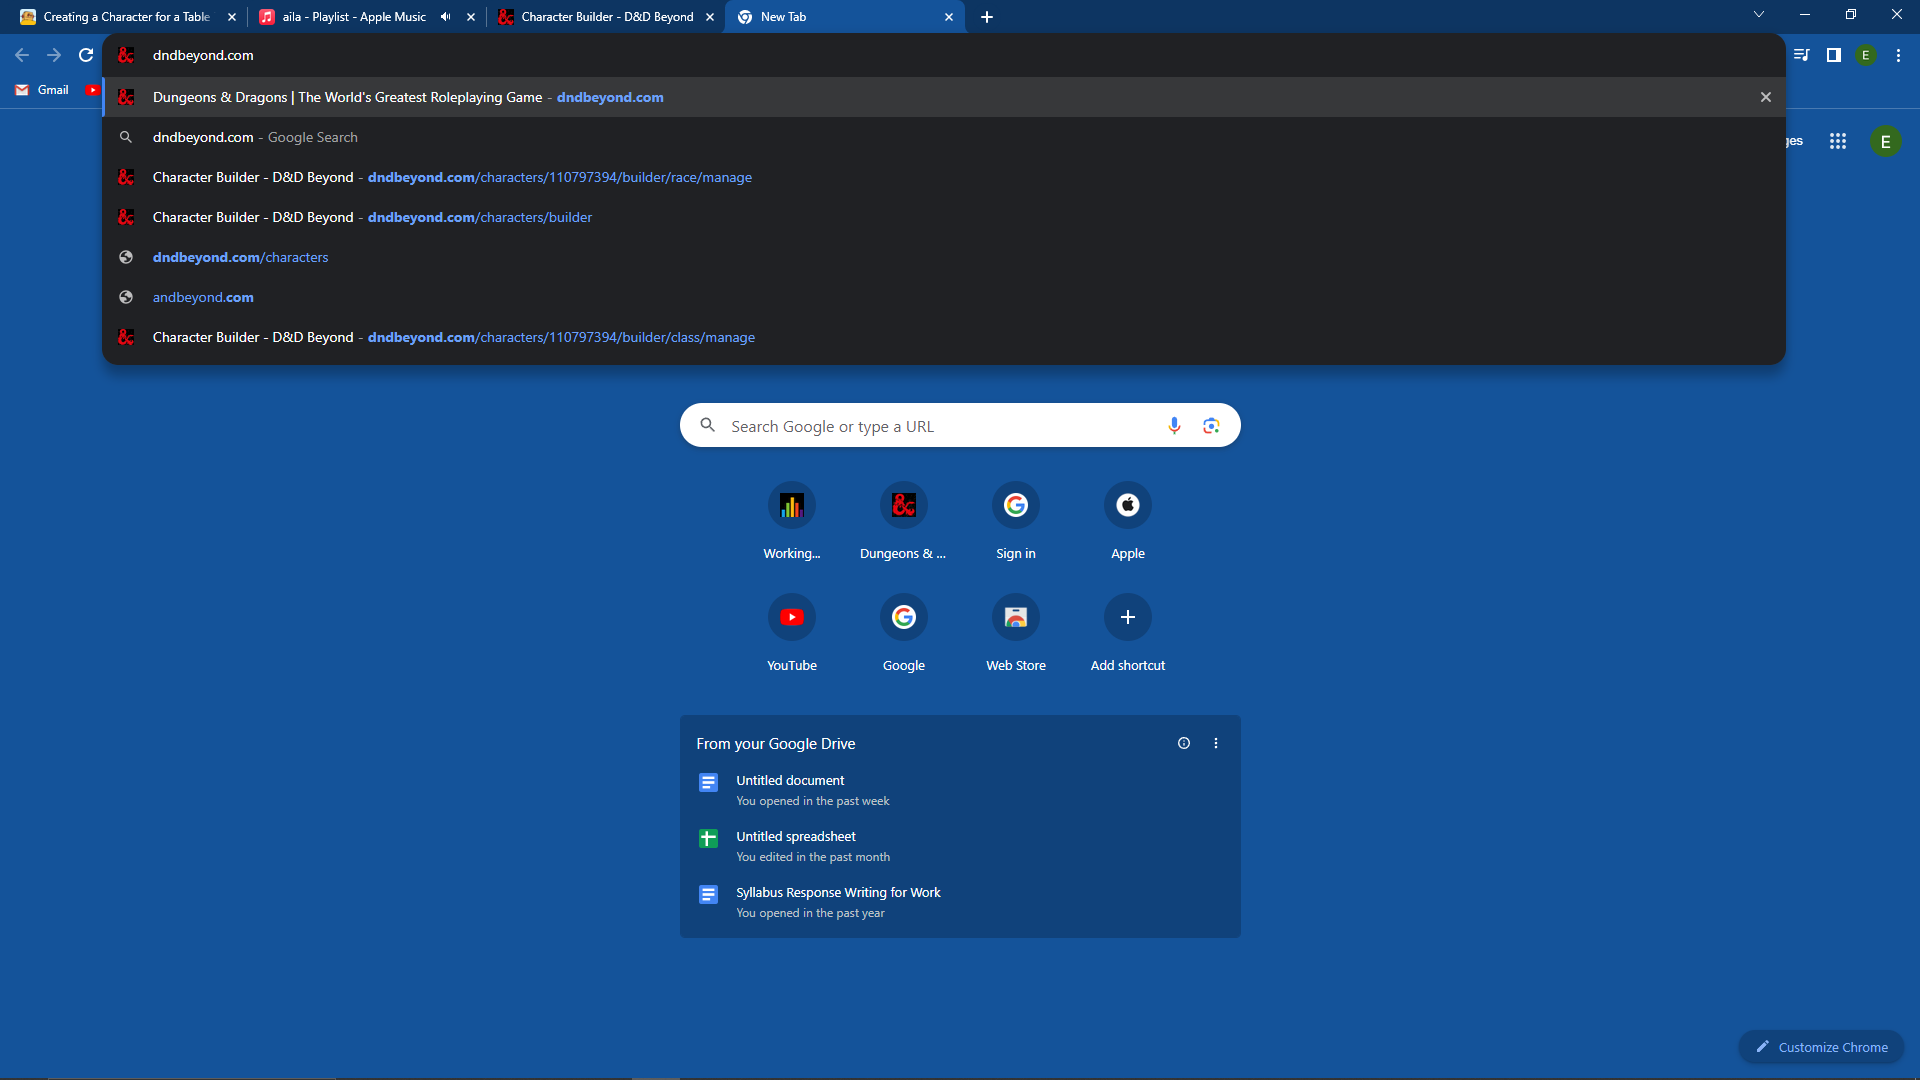Open the Google apps launcher
The image size is (1920, 1080).
point(1838,141)
